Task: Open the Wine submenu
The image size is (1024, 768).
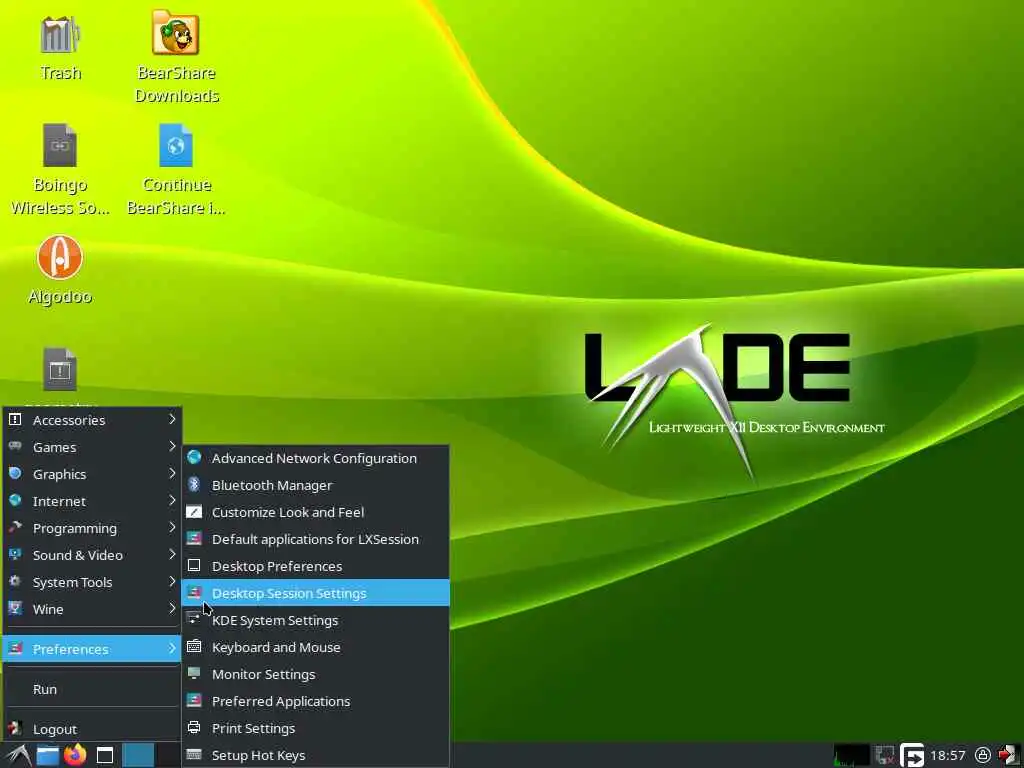Action: click(x=92, y=609)
